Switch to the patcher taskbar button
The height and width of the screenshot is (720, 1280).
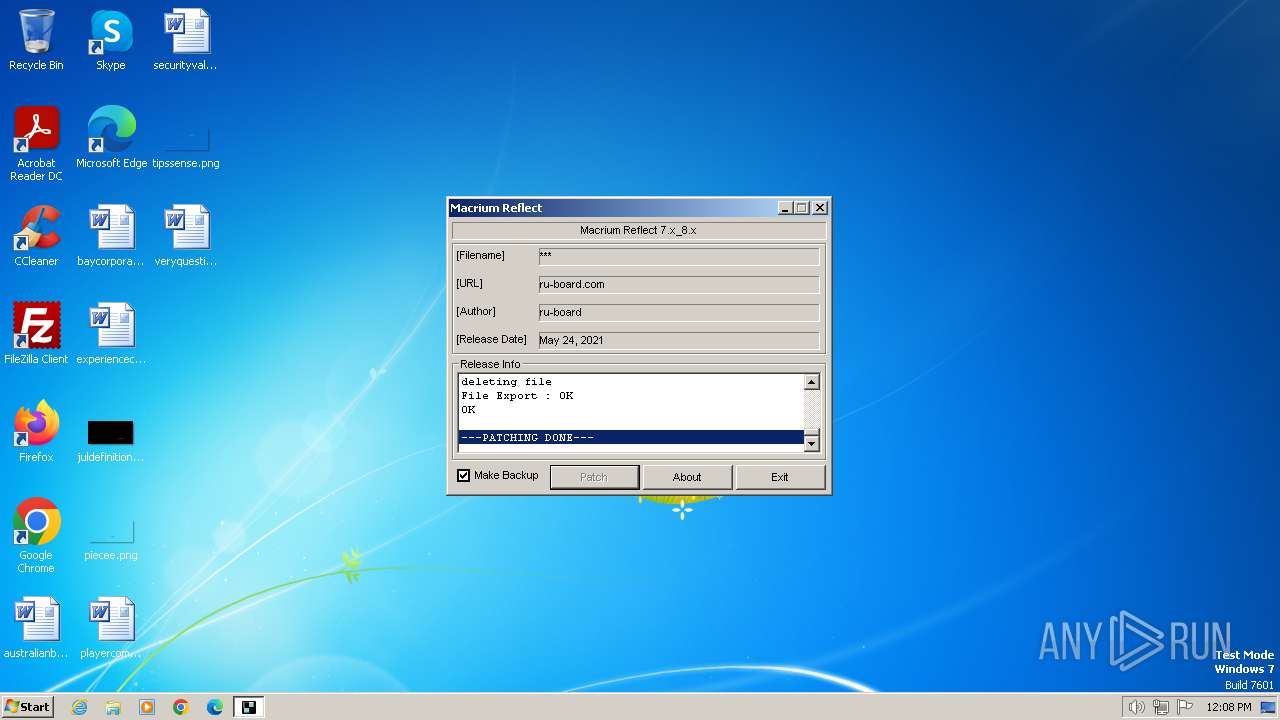coord(249,707)
